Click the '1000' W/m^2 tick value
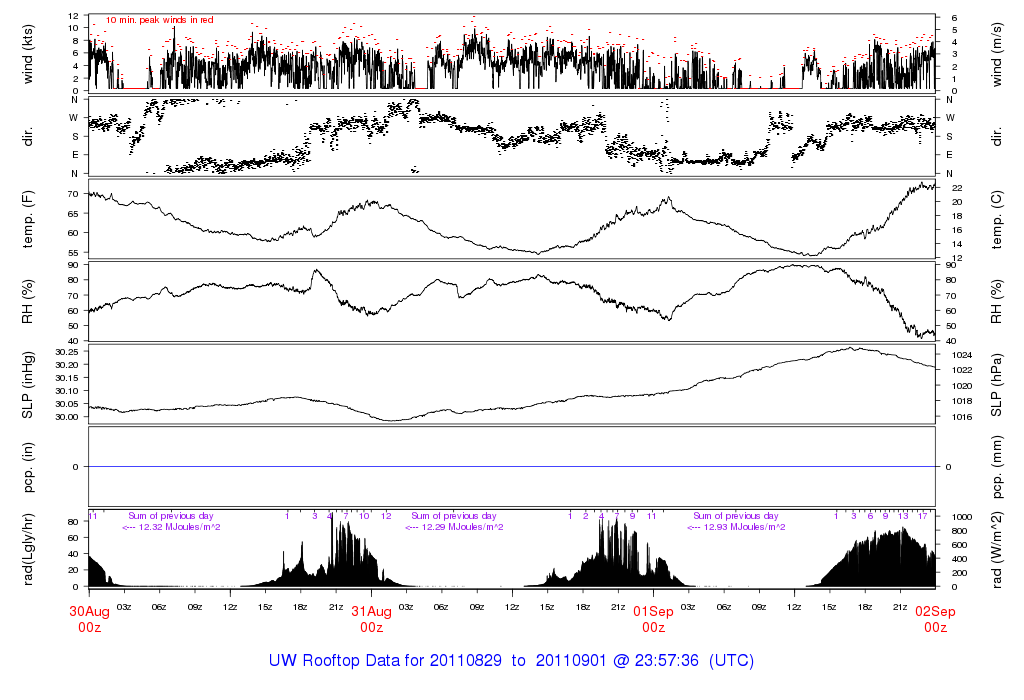 pyautogui.click(x=962, y=517)
